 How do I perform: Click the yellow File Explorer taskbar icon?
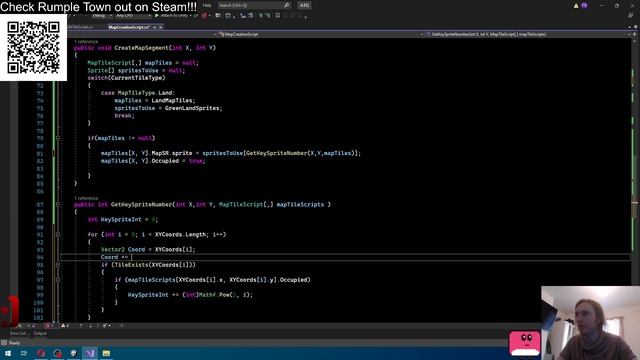(x=106, y=353)
